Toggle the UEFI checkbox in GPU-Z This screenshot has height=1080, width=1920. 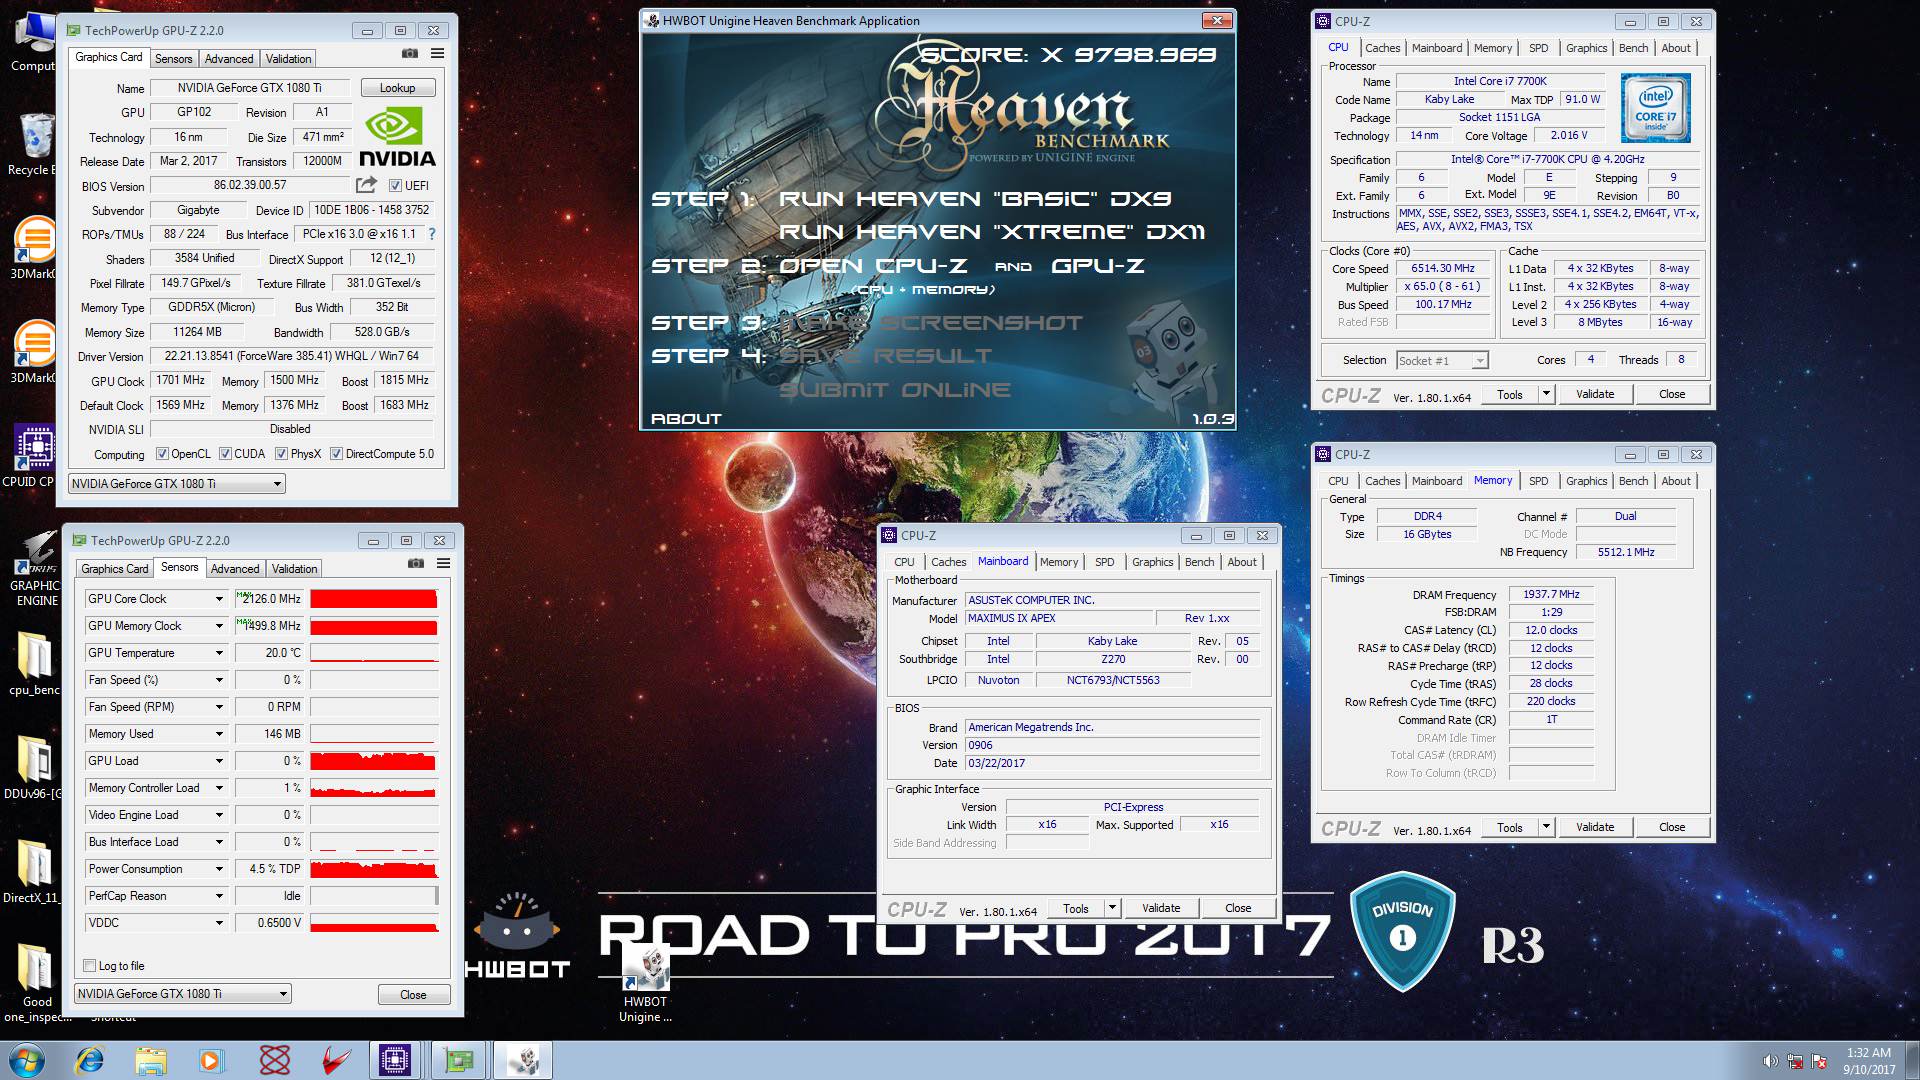click(x=396, y=185)
